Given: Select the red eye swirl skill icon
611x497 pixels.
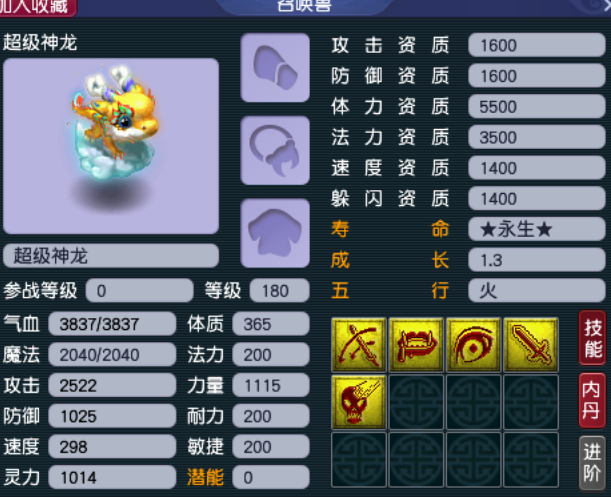Looking at the screenshot, I should point(473,345).
